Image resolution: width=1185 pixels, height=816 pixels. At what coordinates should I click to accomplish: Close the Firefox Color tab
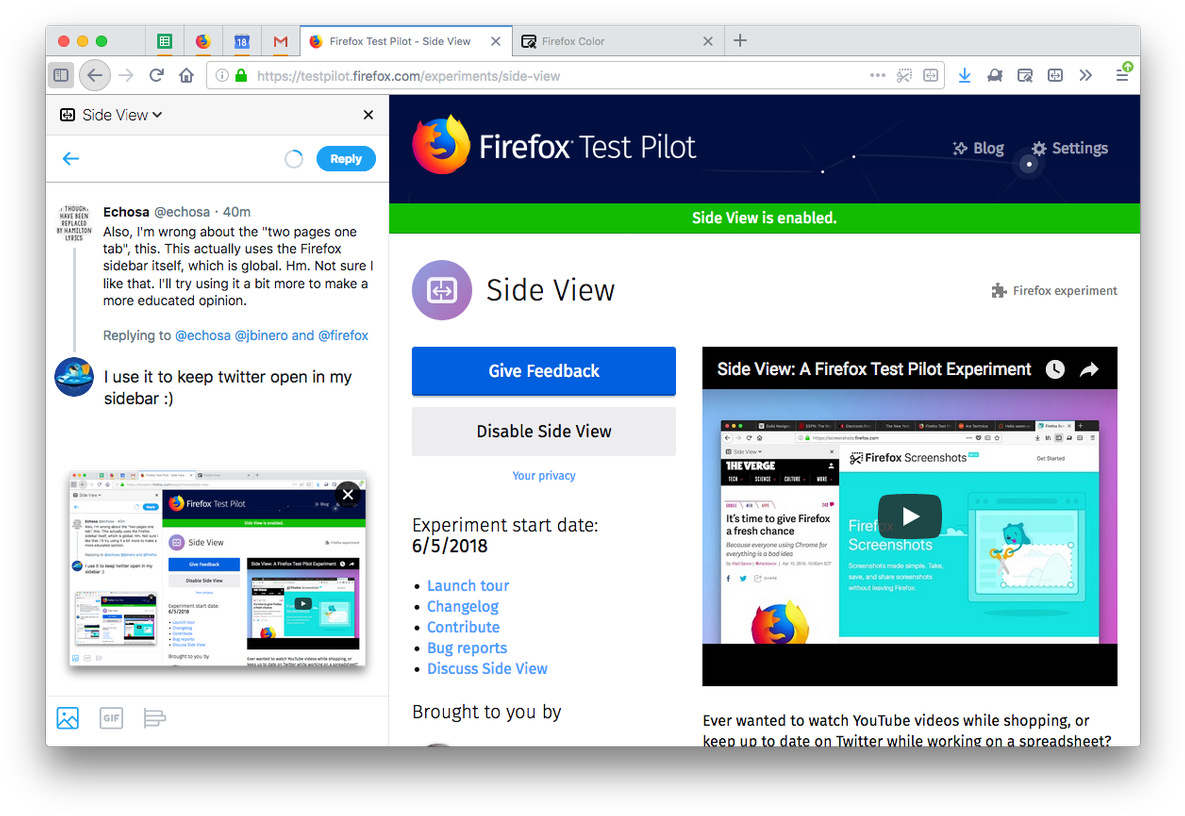point(708,42)
